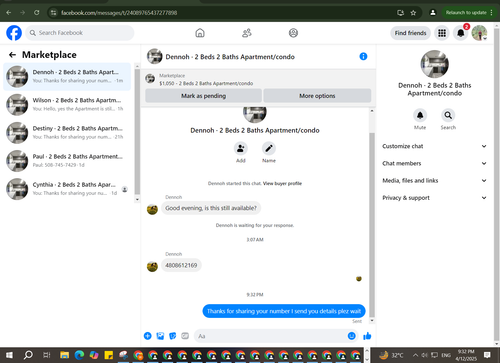The width and height of the screenshot is (500, 363).
Task: Select Destiny conversation in list
Action: tap(67, 133)
